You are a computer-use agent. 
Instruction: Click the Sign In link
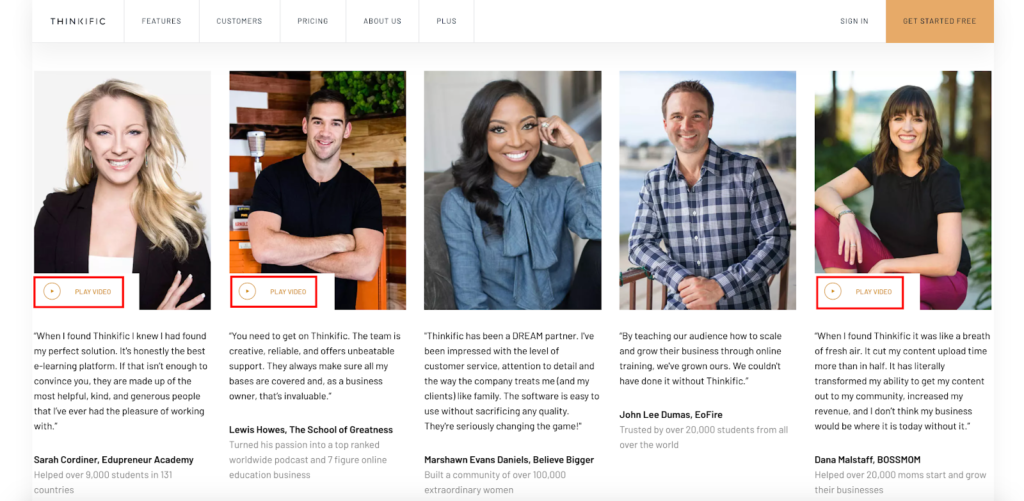tap(854, 21)
